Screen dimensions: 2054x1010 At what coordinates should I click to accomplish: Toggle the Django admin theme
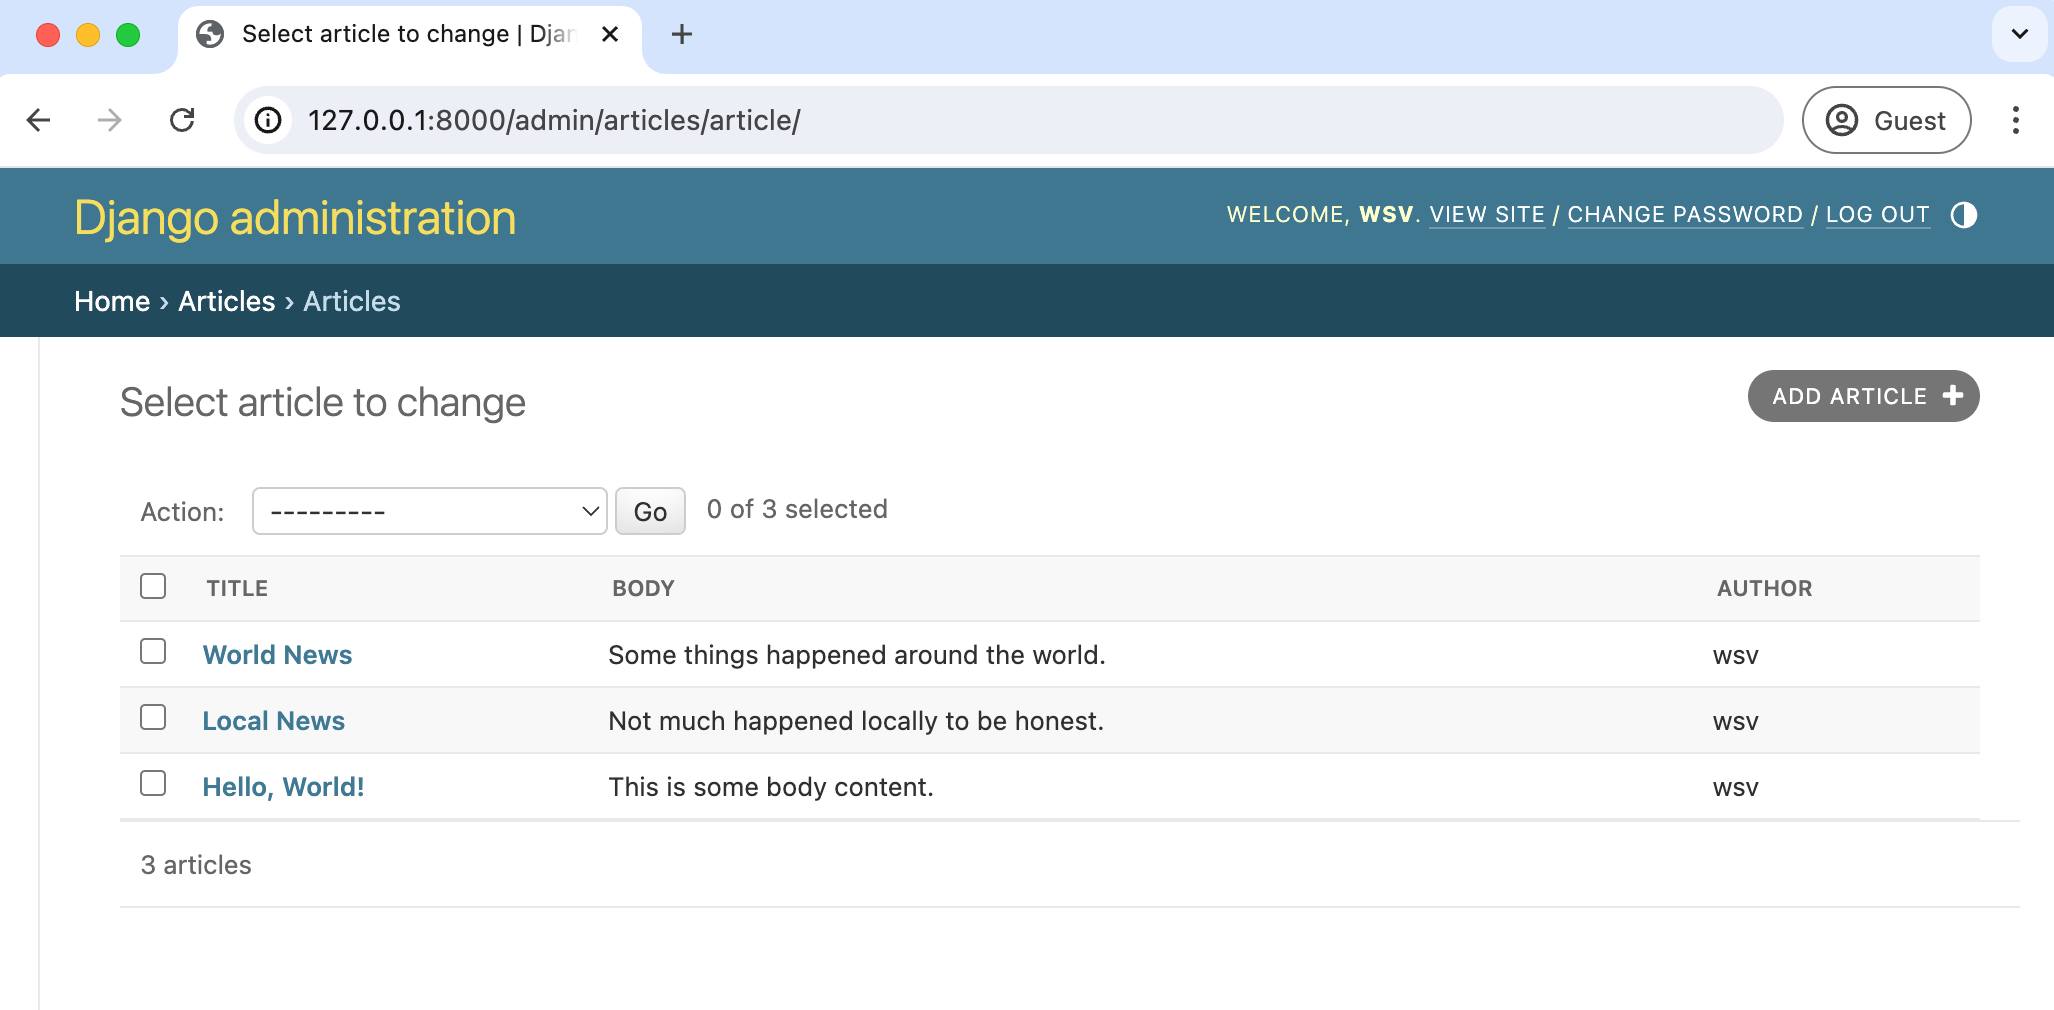coord(1963,215)
